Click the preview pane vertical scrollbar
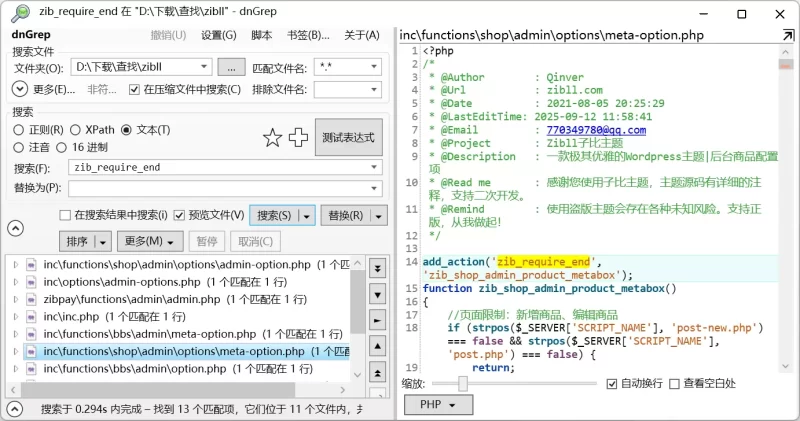800x421 pixels. point(786,208)
